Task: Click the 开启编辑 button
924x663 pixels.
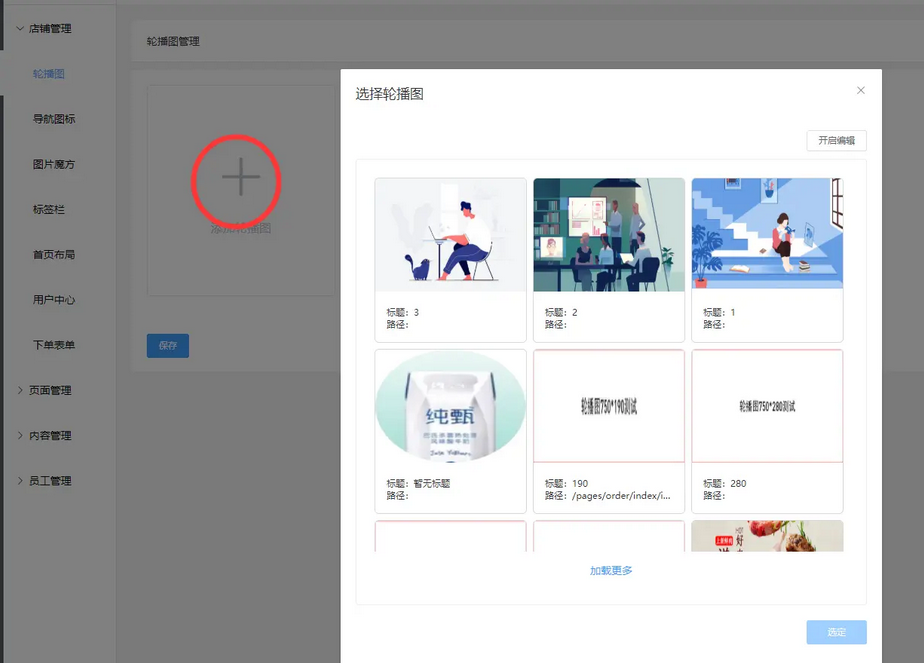Action: [x=836, y=141]
